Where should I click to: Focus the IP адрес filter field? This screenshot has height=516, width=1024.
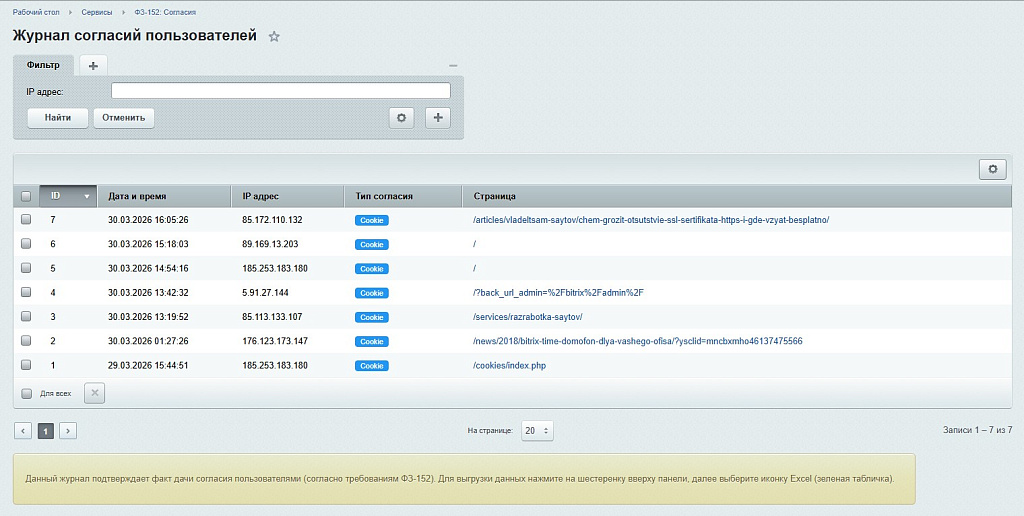pyautogui.click(x=281, y=91)
